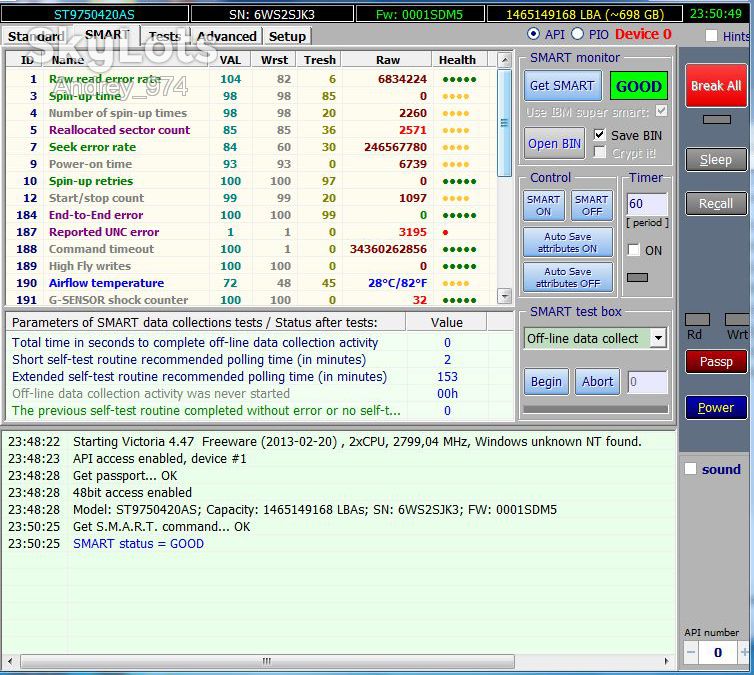
Task: Switch to the Standard tab
Action: 36,37
